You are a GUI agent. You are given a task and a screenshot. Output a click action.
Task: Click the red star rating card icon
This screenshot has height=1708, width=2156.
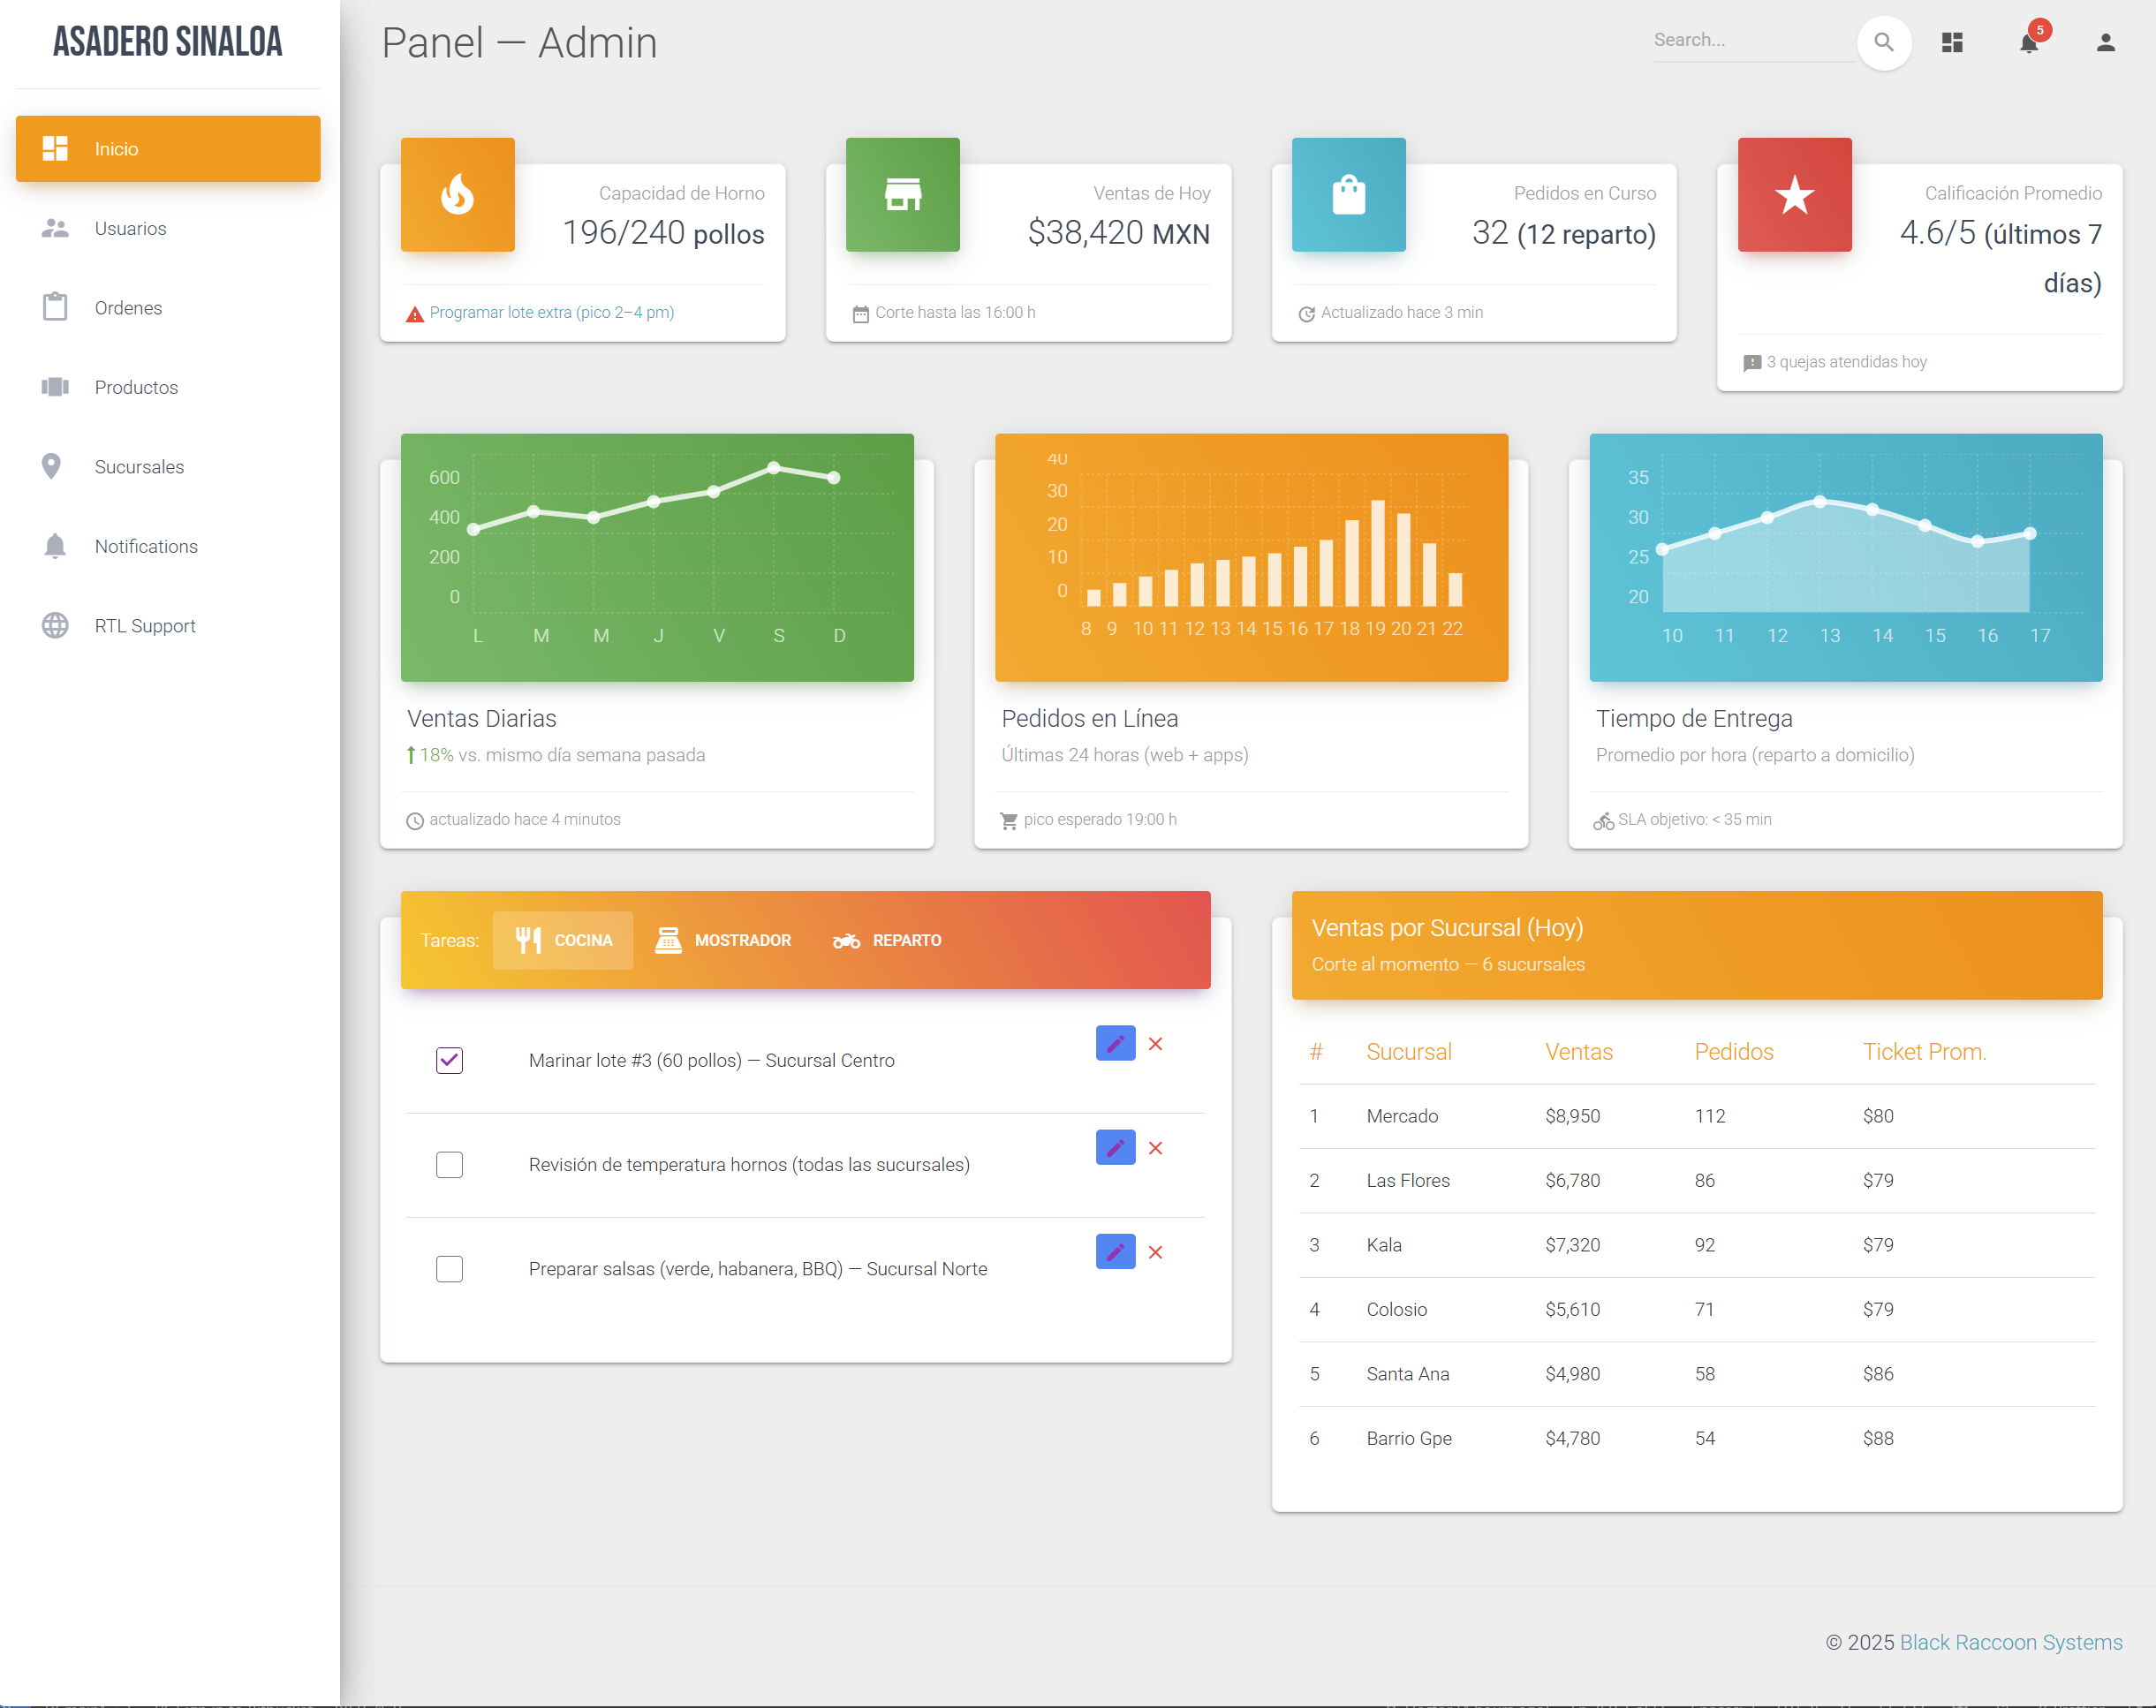click(1794, 194)
